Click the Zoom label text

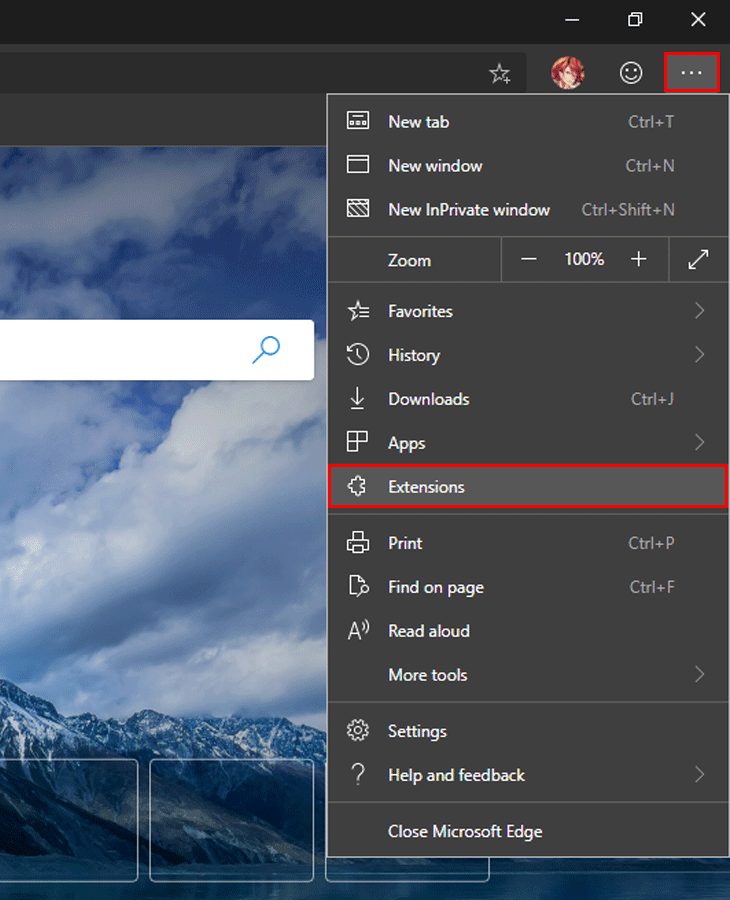tap(409, 260)
